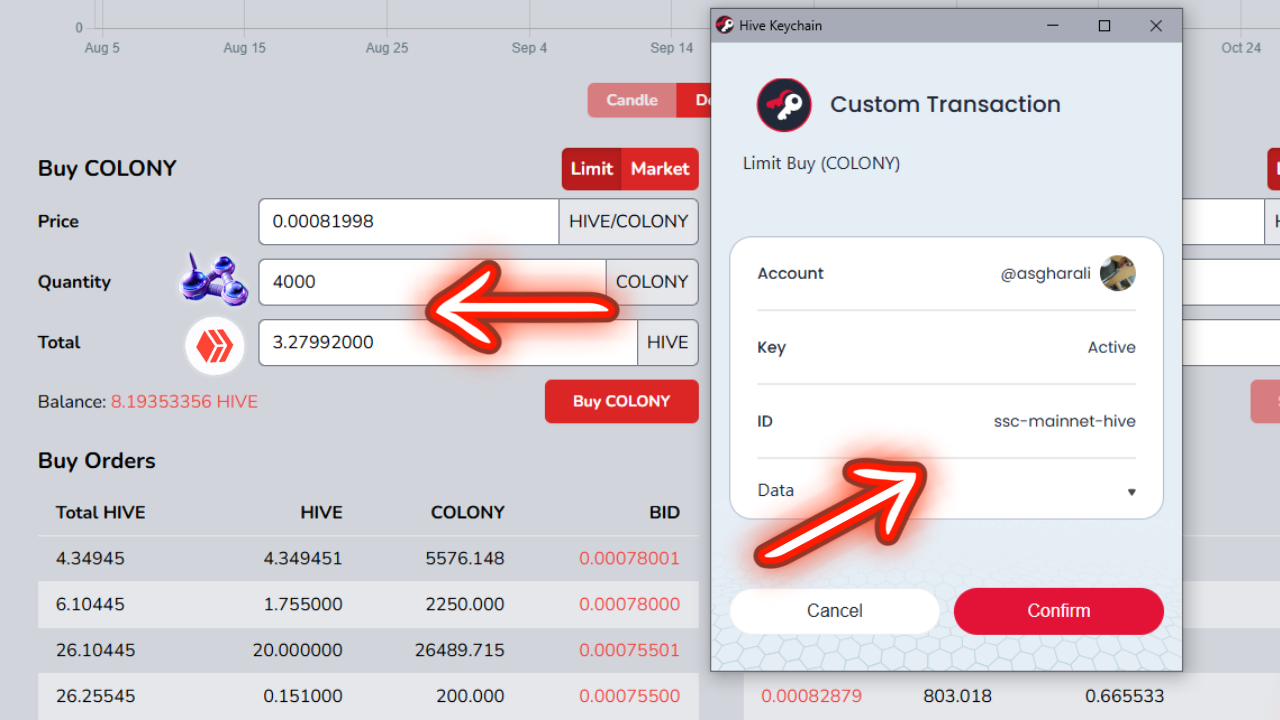Click the COLONY token icon beside Quantity
The height and width of the screenshot is (720, 1280).
tap(214, 280)
